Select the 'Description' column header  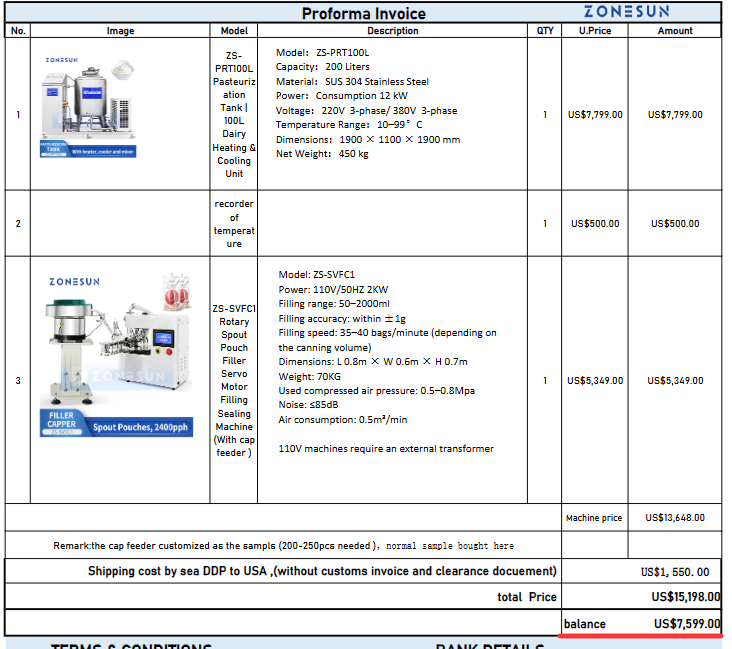pos(393,31)
